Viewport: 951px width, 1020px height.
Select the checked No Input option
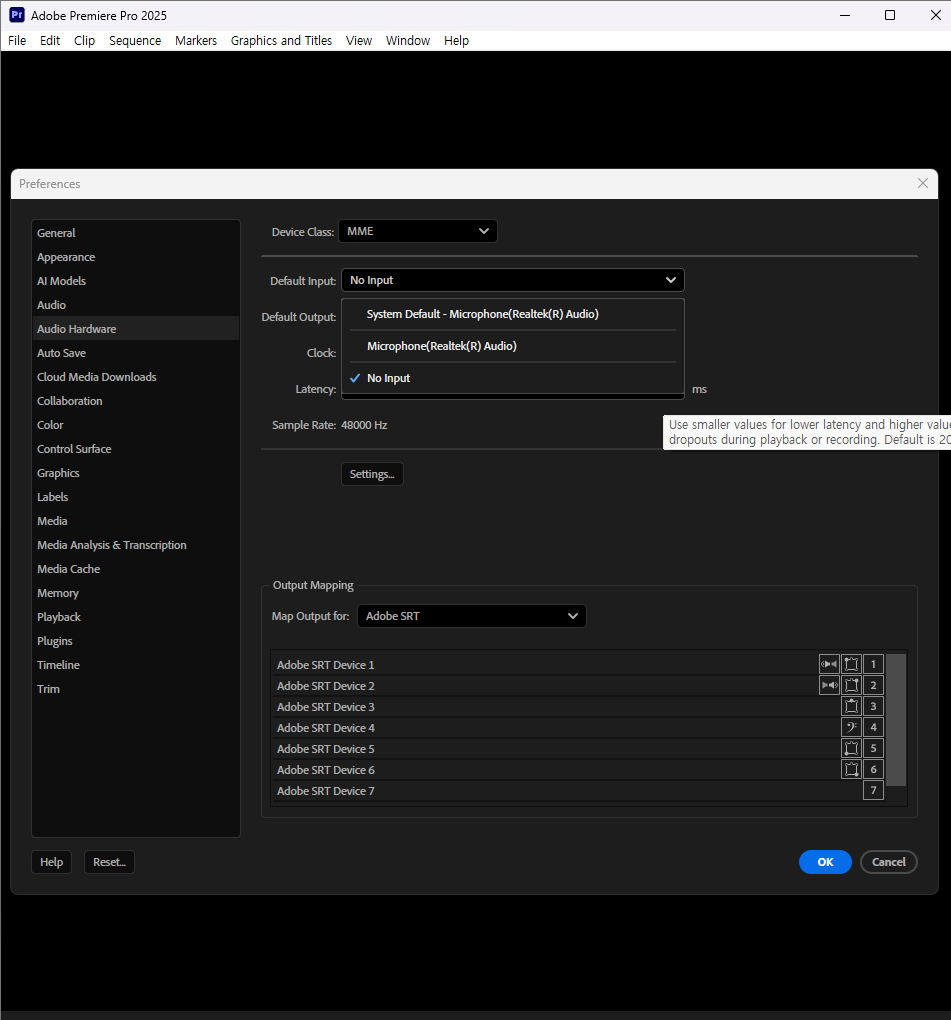pyautogui.click(x=513, y=378)
